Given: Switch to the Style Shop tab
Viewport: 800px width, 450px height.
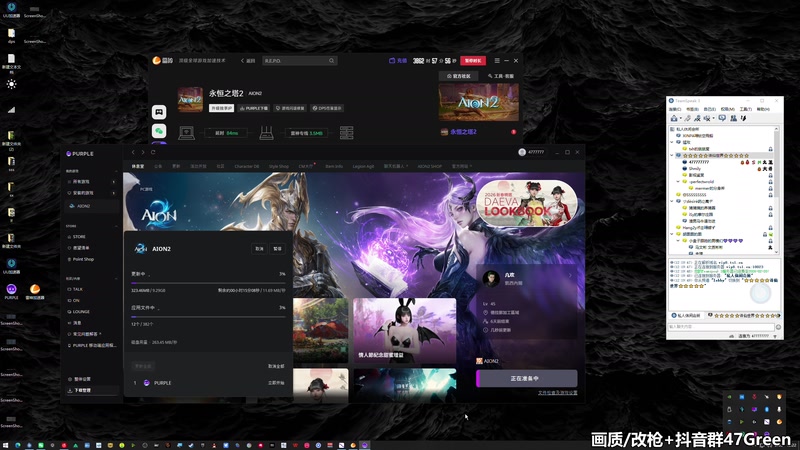Looking at the screenshot, I should coord(279,166).
